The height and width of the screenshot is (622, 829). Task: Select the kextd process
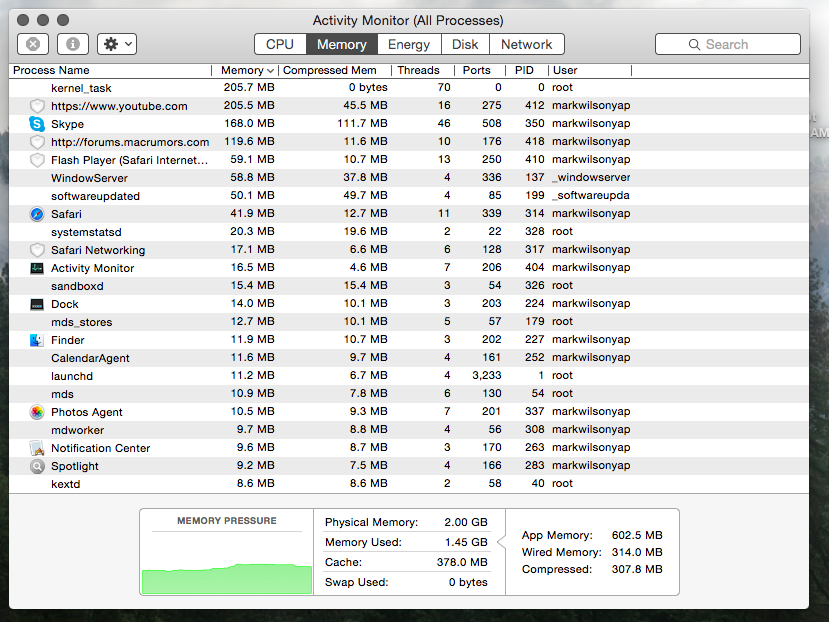(x=409, y=483)
